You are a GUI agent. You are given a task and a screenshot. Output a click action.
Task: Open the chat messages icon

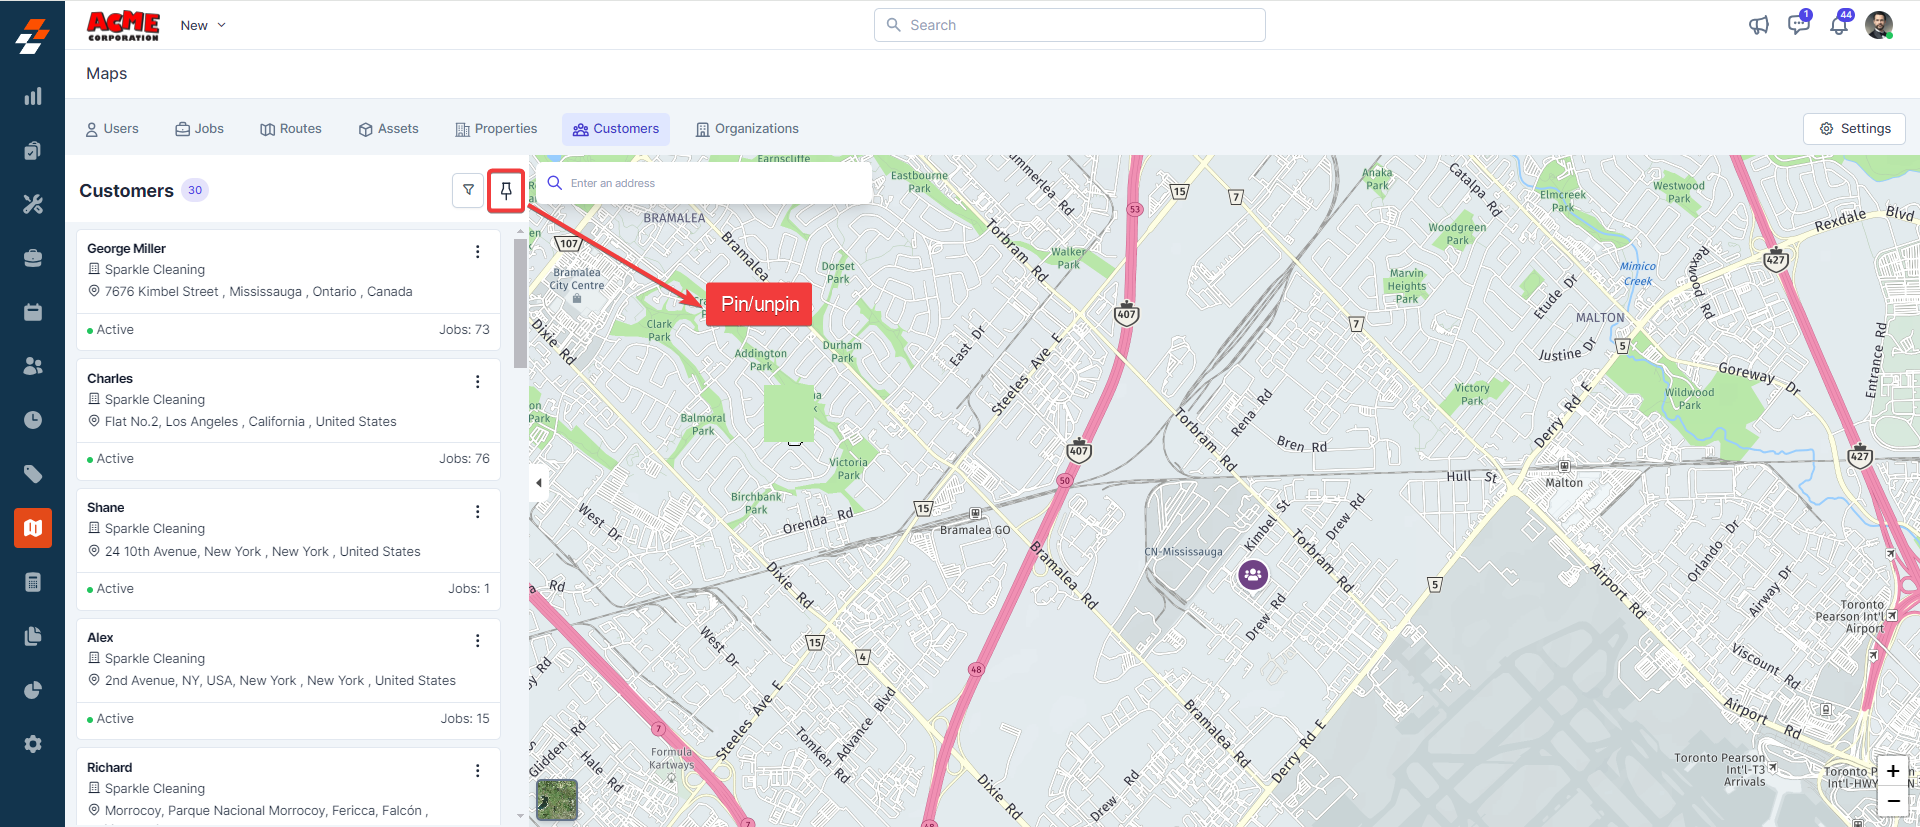click(1799, 24)
